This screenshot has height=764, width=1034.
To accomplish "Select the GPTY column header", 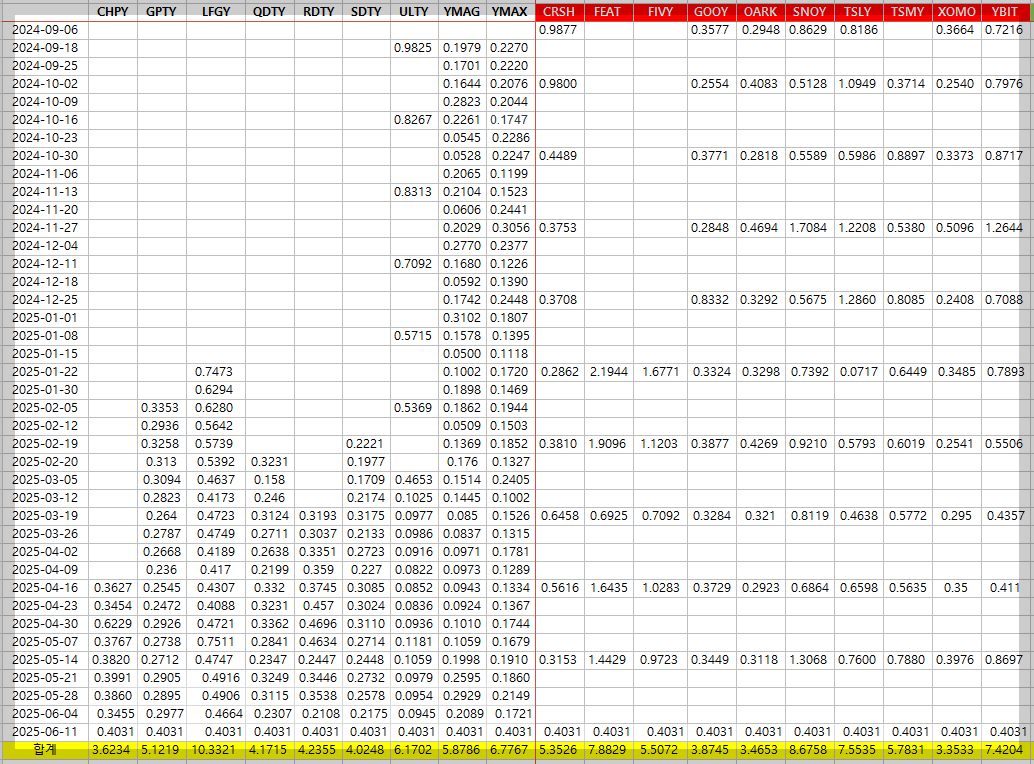I will [x=162, y=11].
